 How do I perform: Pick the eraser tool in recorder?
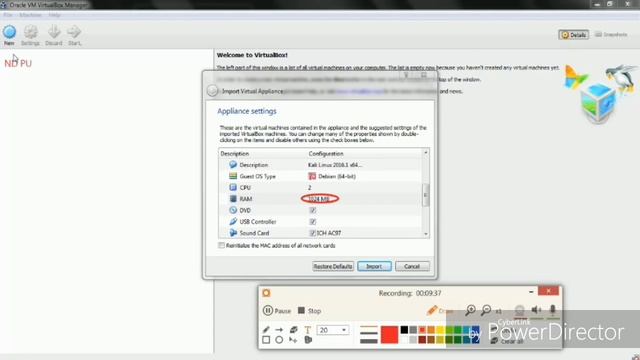[293, 329]
